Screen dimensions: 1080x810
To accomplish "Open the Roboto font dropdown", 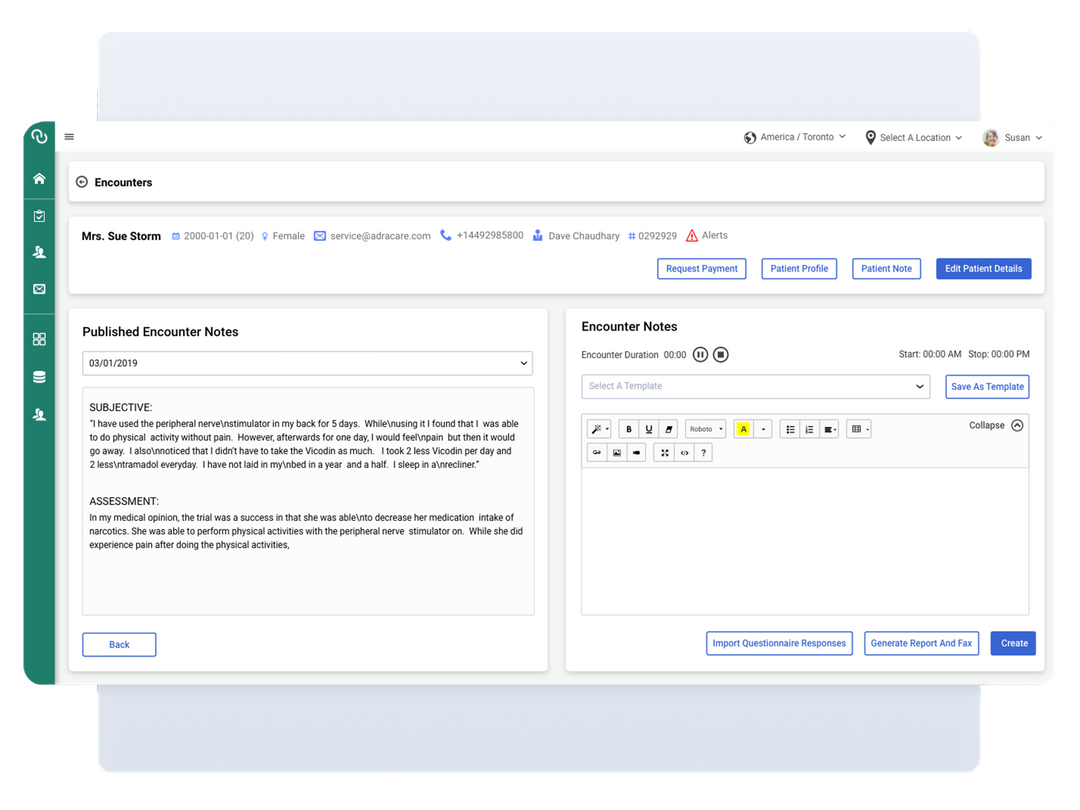I will click(705, 428).
